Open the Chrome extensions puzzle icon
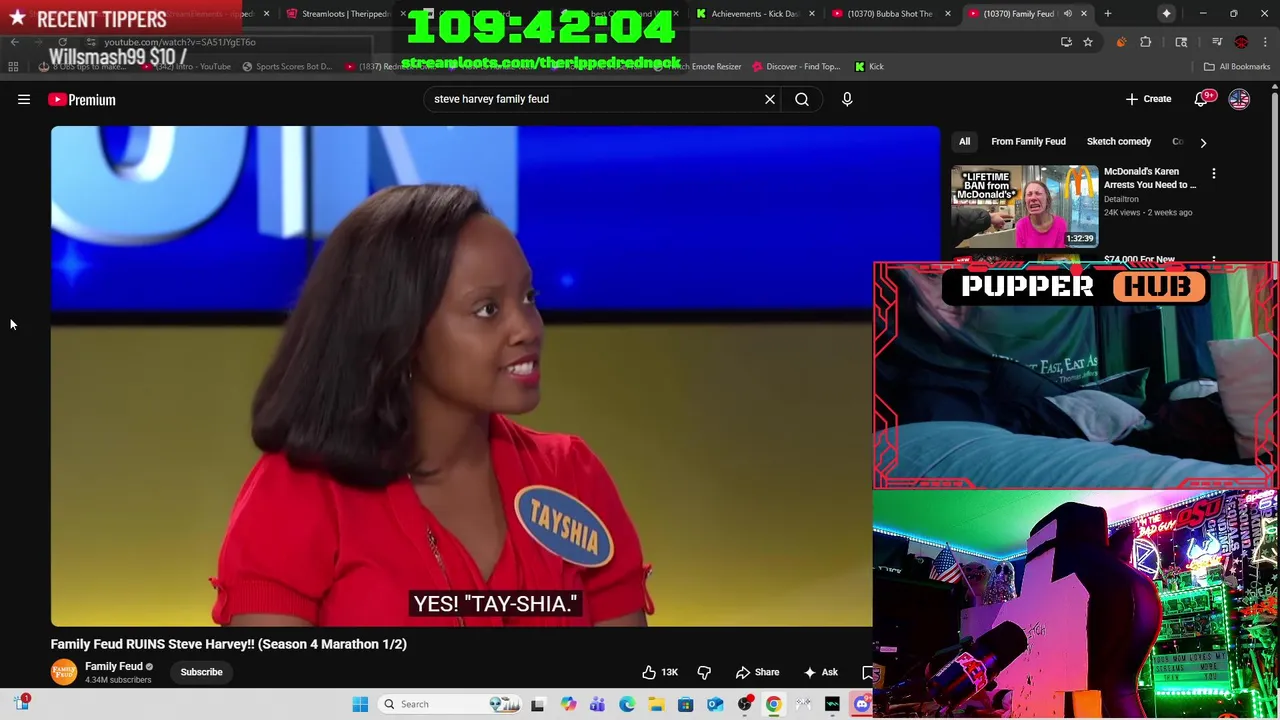 coord(1146,42)
